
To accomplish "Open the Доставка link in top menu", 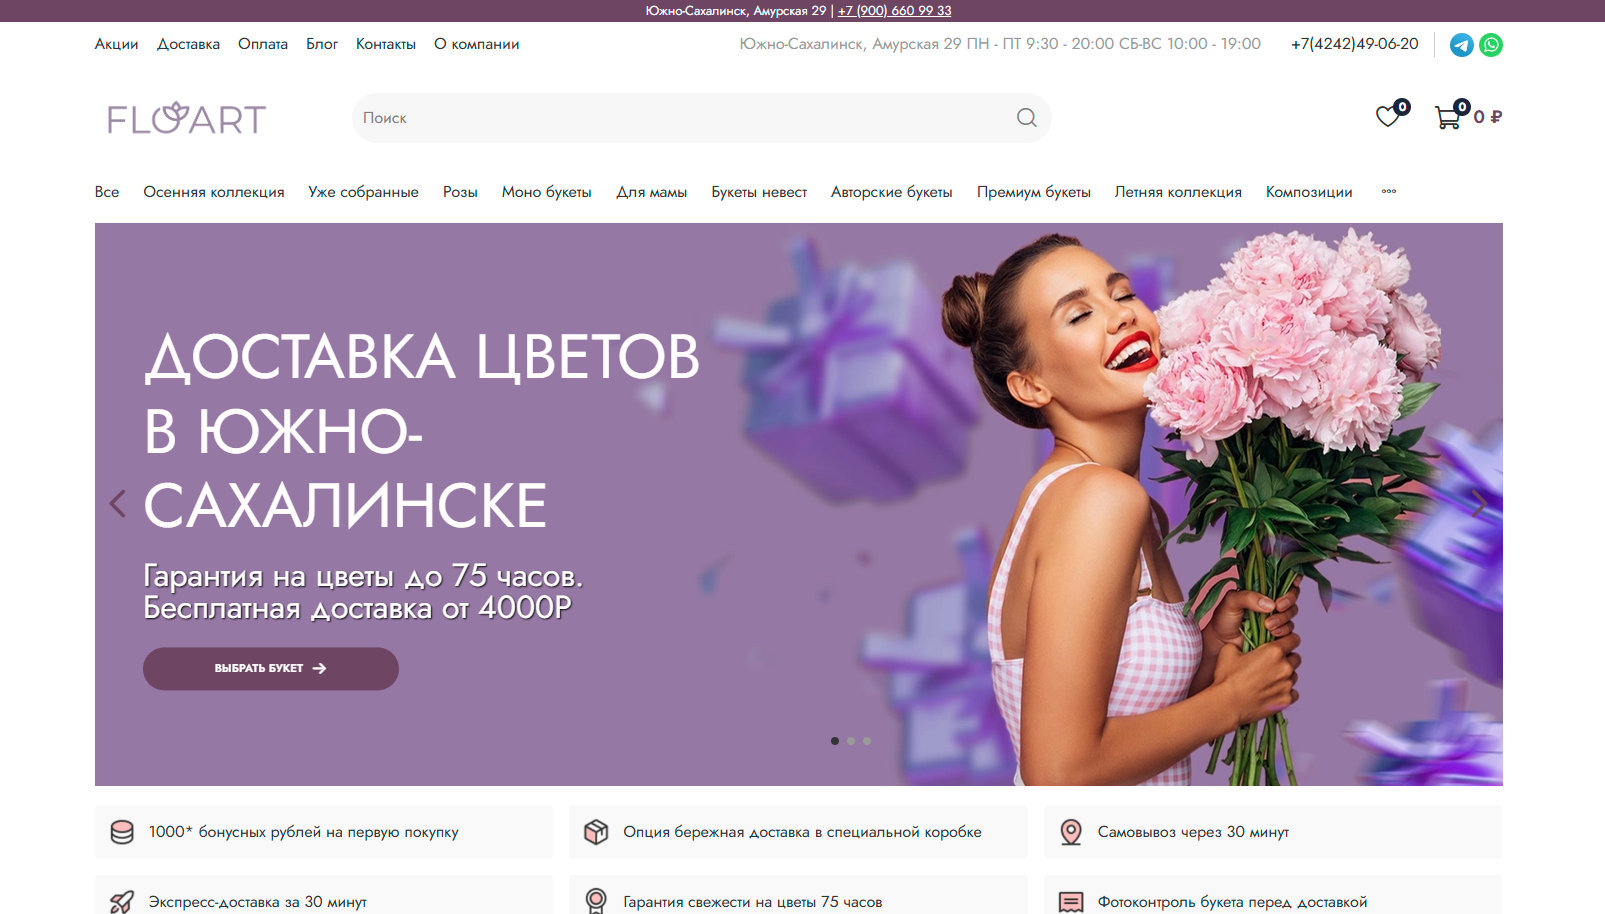I will pos(188,44).
